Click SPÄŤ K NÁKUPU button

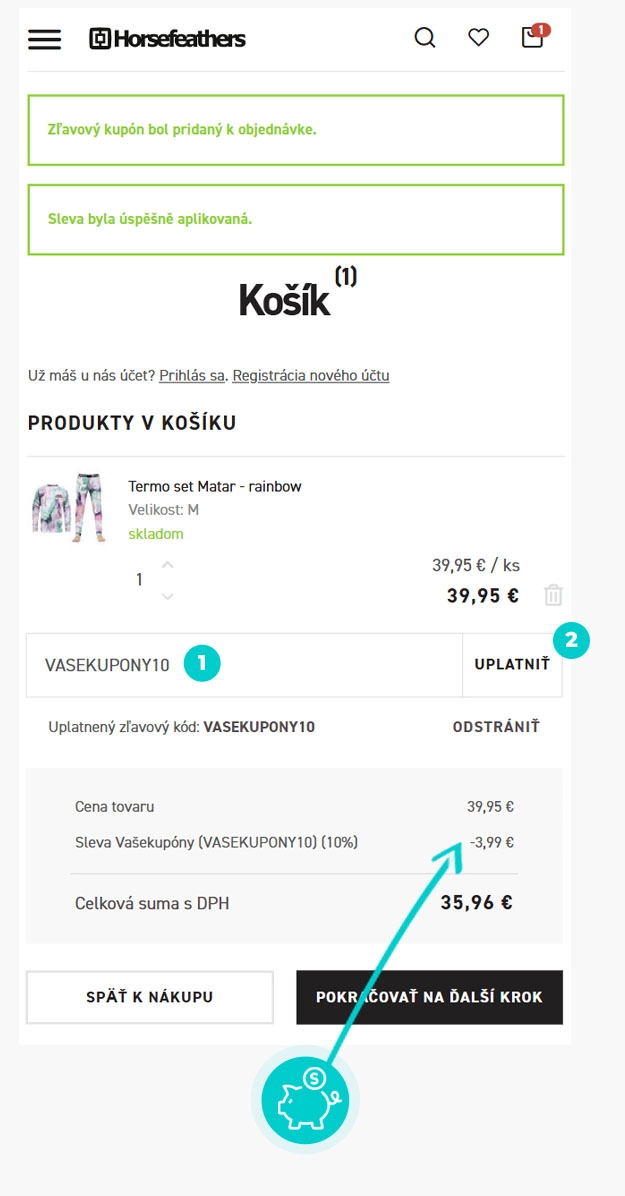pos(150,997)
